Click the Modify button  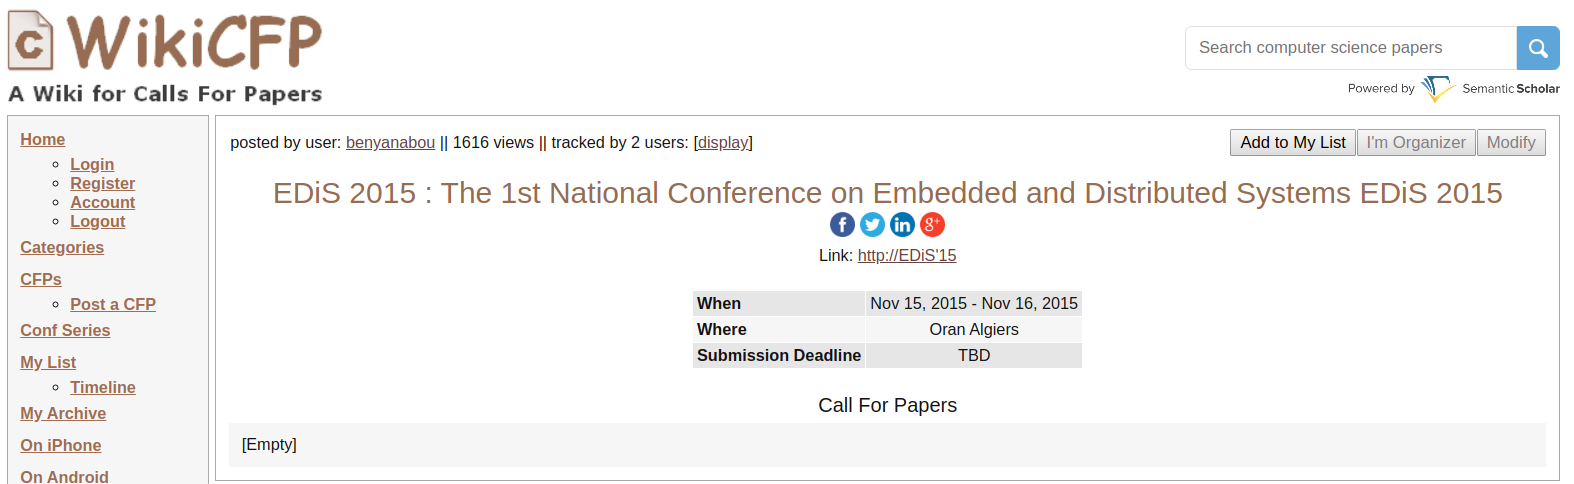pos(1510,143)
